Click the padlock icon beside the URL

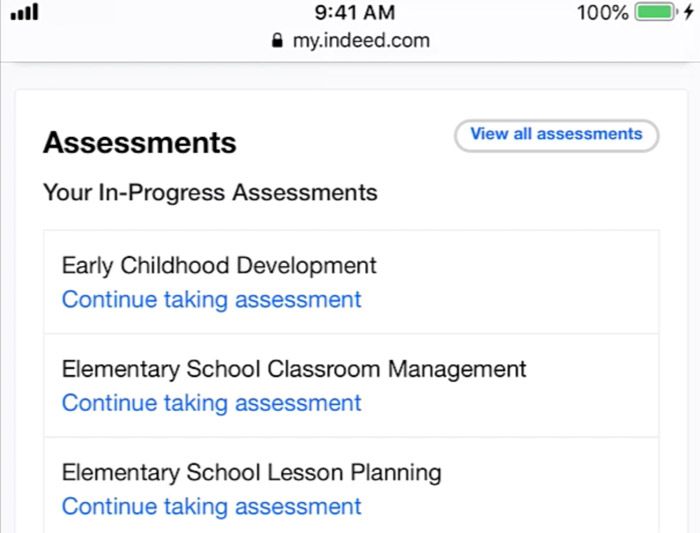pyautogui.click(x=277, y=41)
